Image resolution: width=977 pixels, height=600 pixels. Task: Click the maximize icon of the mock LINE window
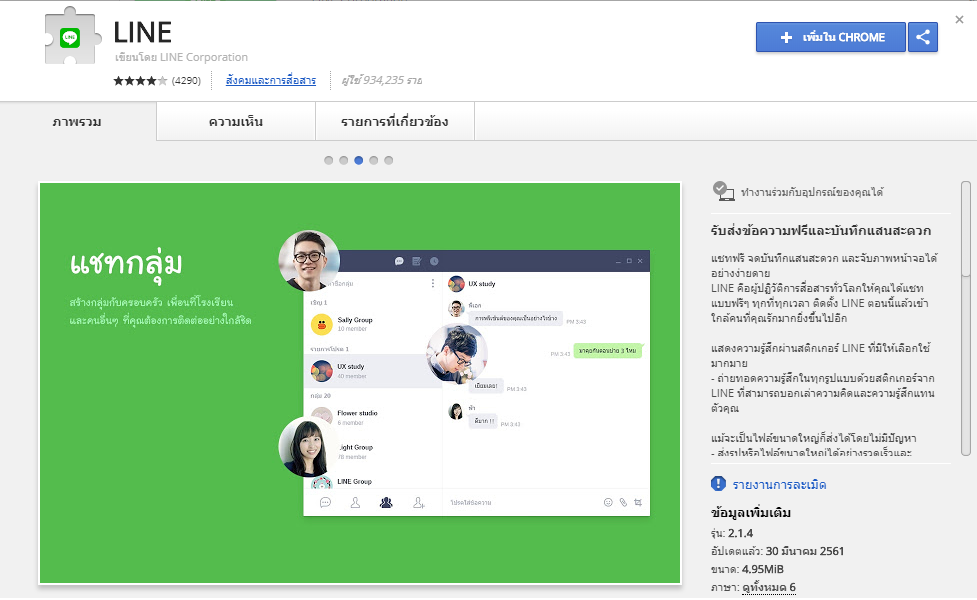[629, 261]
